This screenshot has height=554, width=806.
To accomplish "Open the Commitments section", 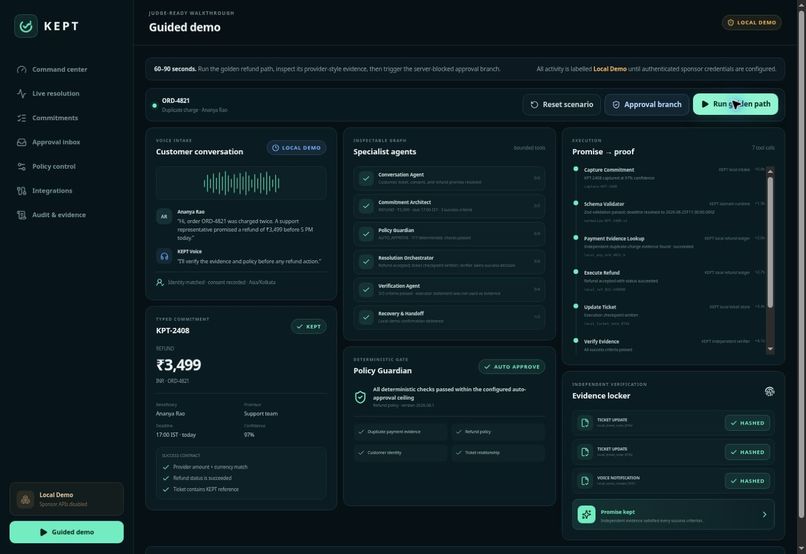I will (55, 118).
